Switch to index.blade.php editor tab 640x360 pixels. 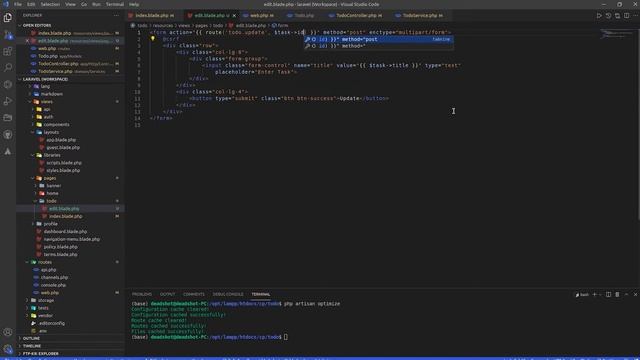tap(153, 16)
